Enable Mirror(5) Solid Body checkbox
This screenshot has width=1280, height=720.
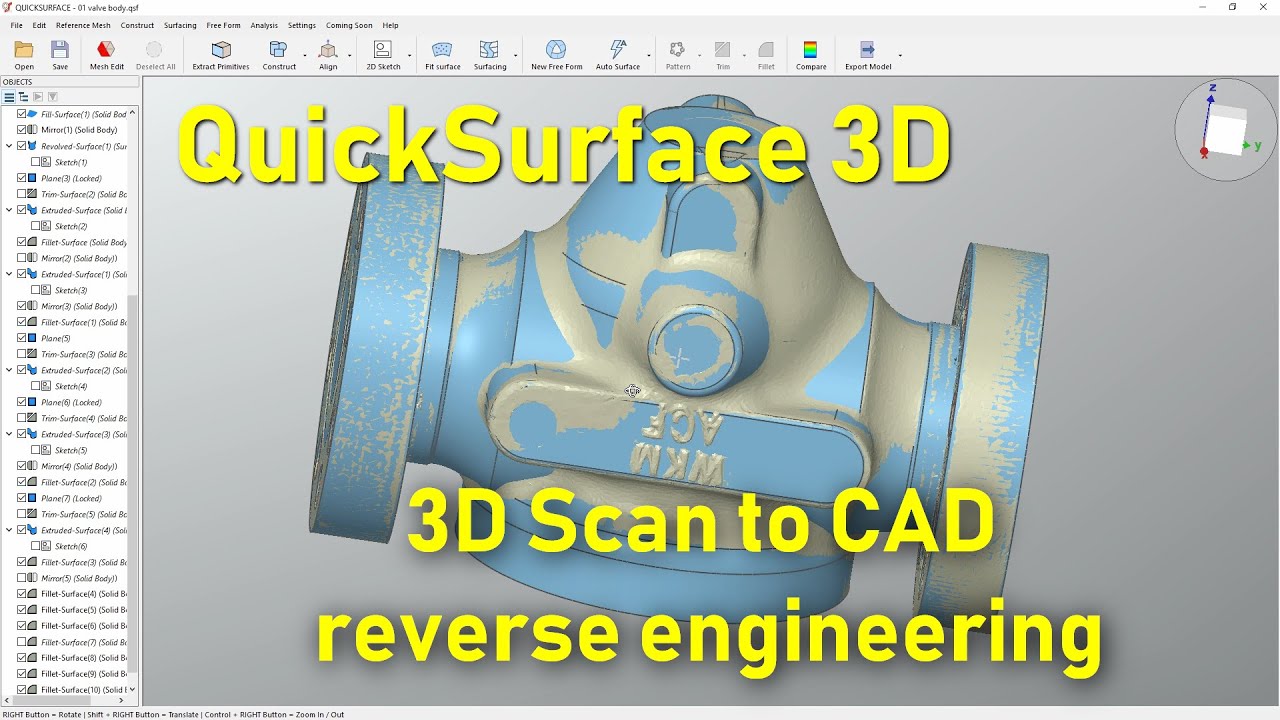click(22, 578)
